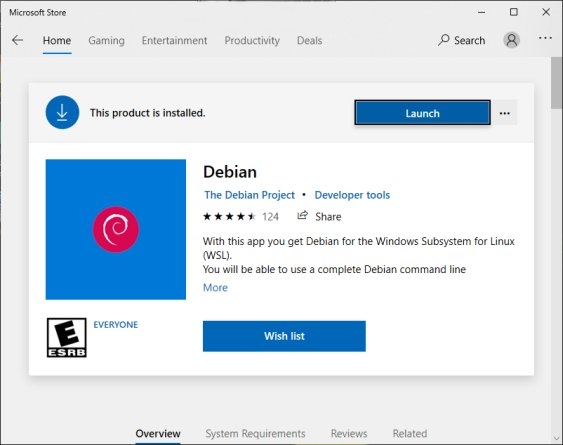Open the Gaming tab
Image resolution: width=563 pixels, height=445 pixels.
click(106, 41)
